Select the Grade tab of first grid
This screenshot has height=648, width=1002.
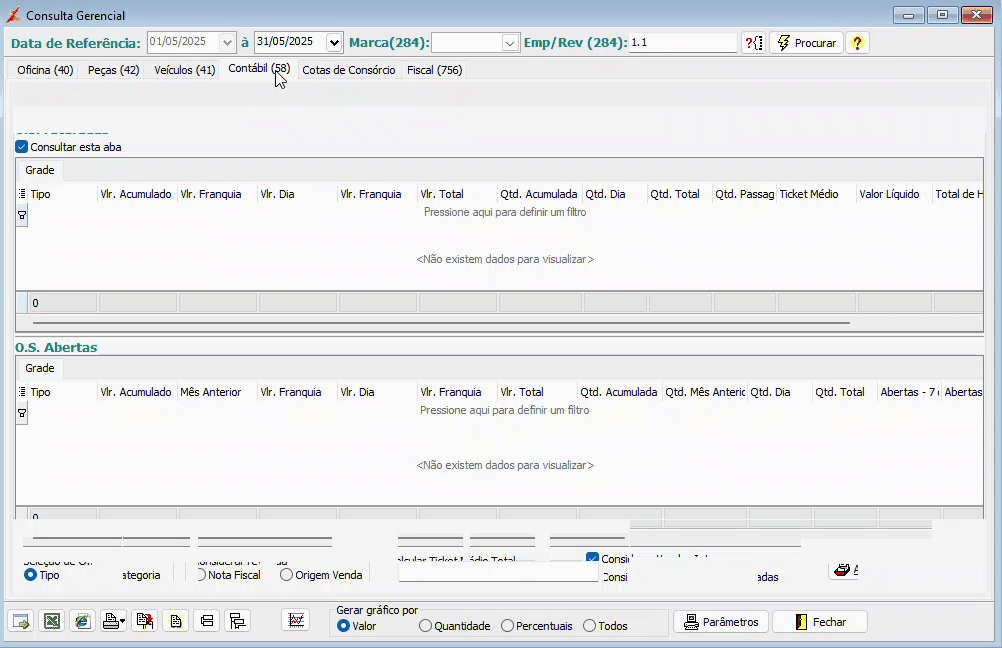[40, 170]
